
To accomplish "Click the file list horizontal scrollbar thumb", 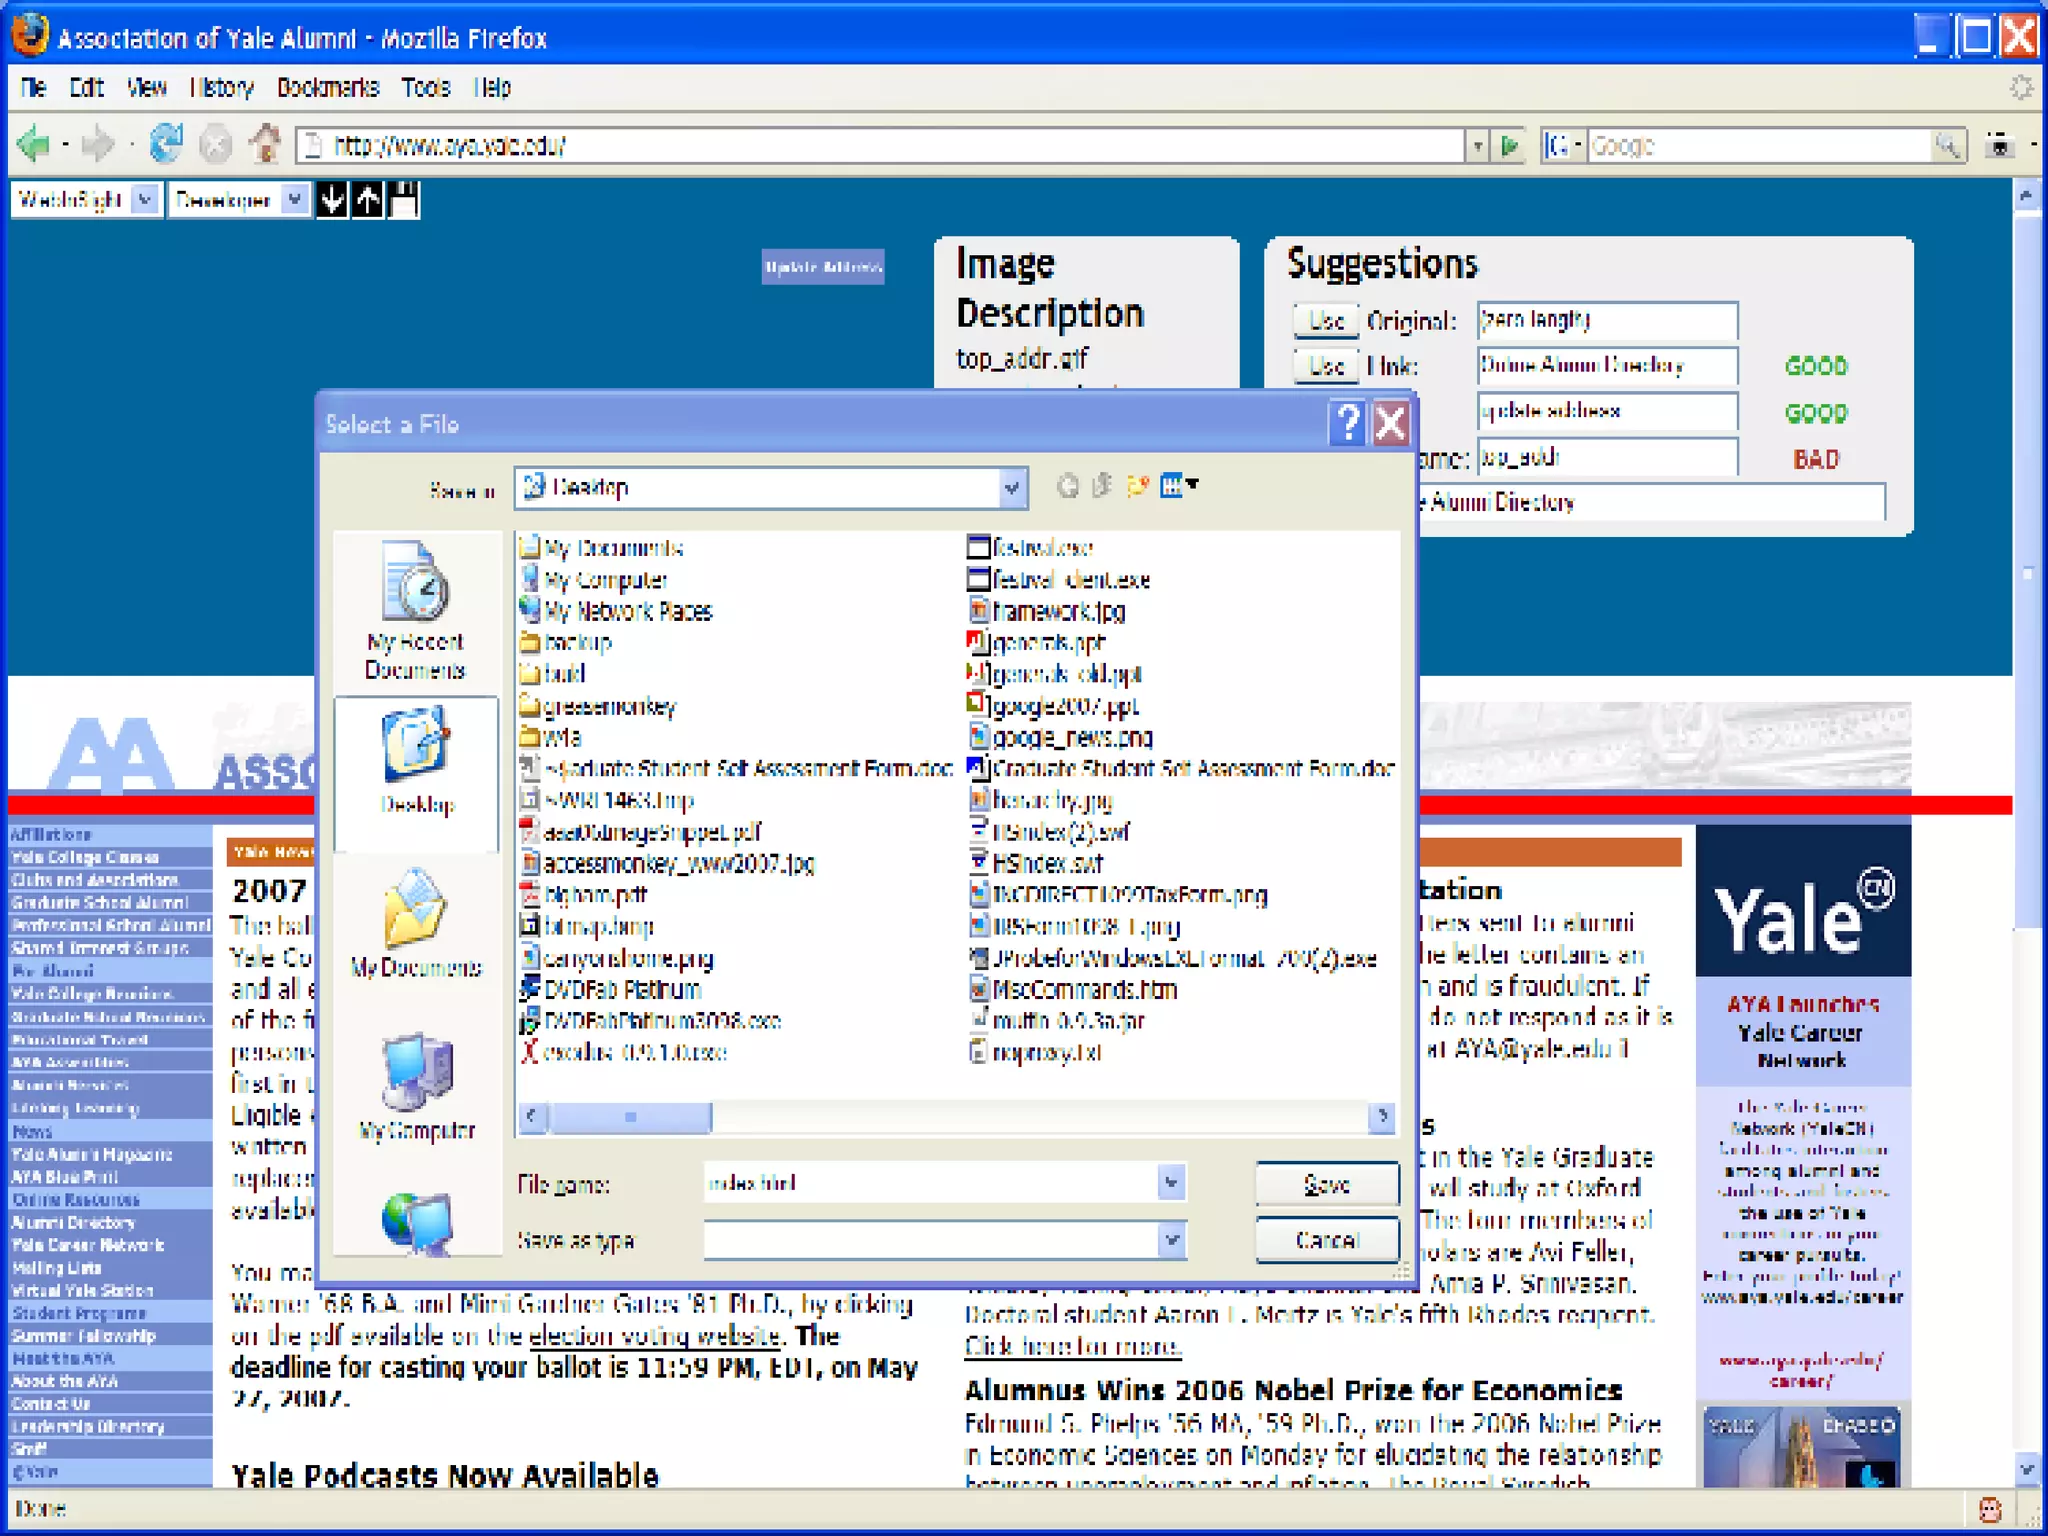I will click(x=630, y=1116).
